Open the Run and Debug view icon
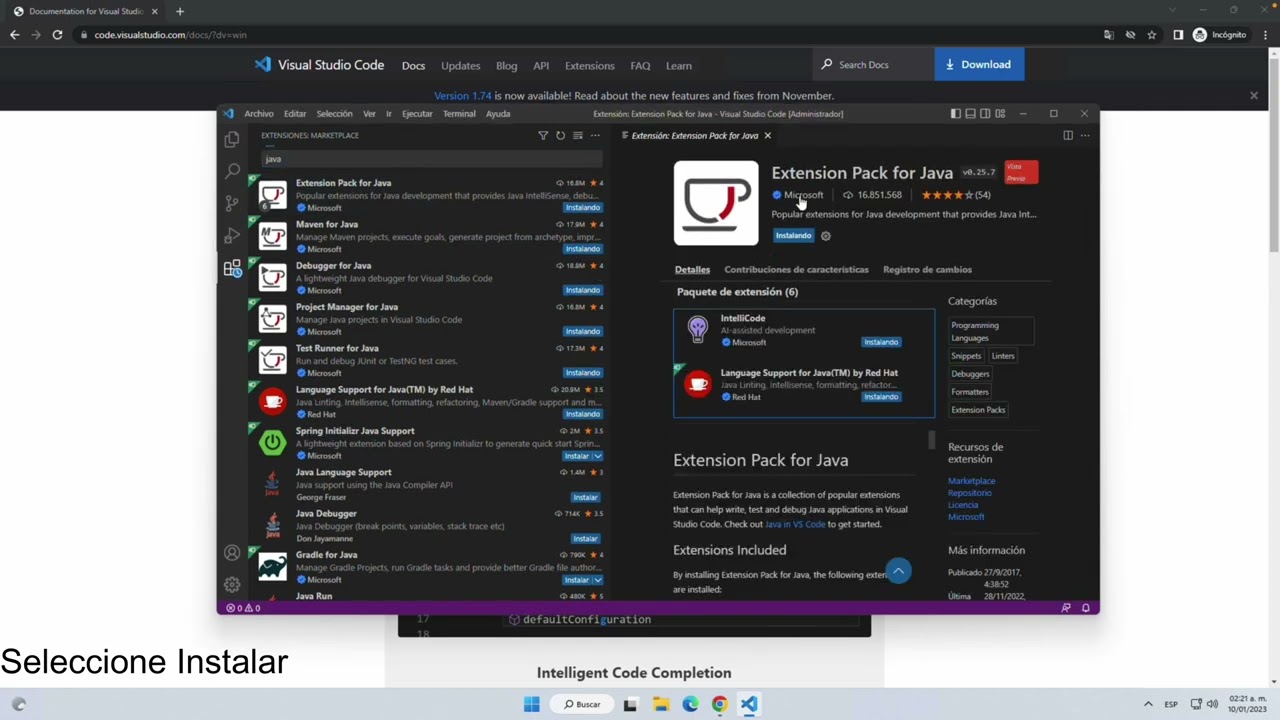This screenshot has height=720, width=1280. click(232, 236)
